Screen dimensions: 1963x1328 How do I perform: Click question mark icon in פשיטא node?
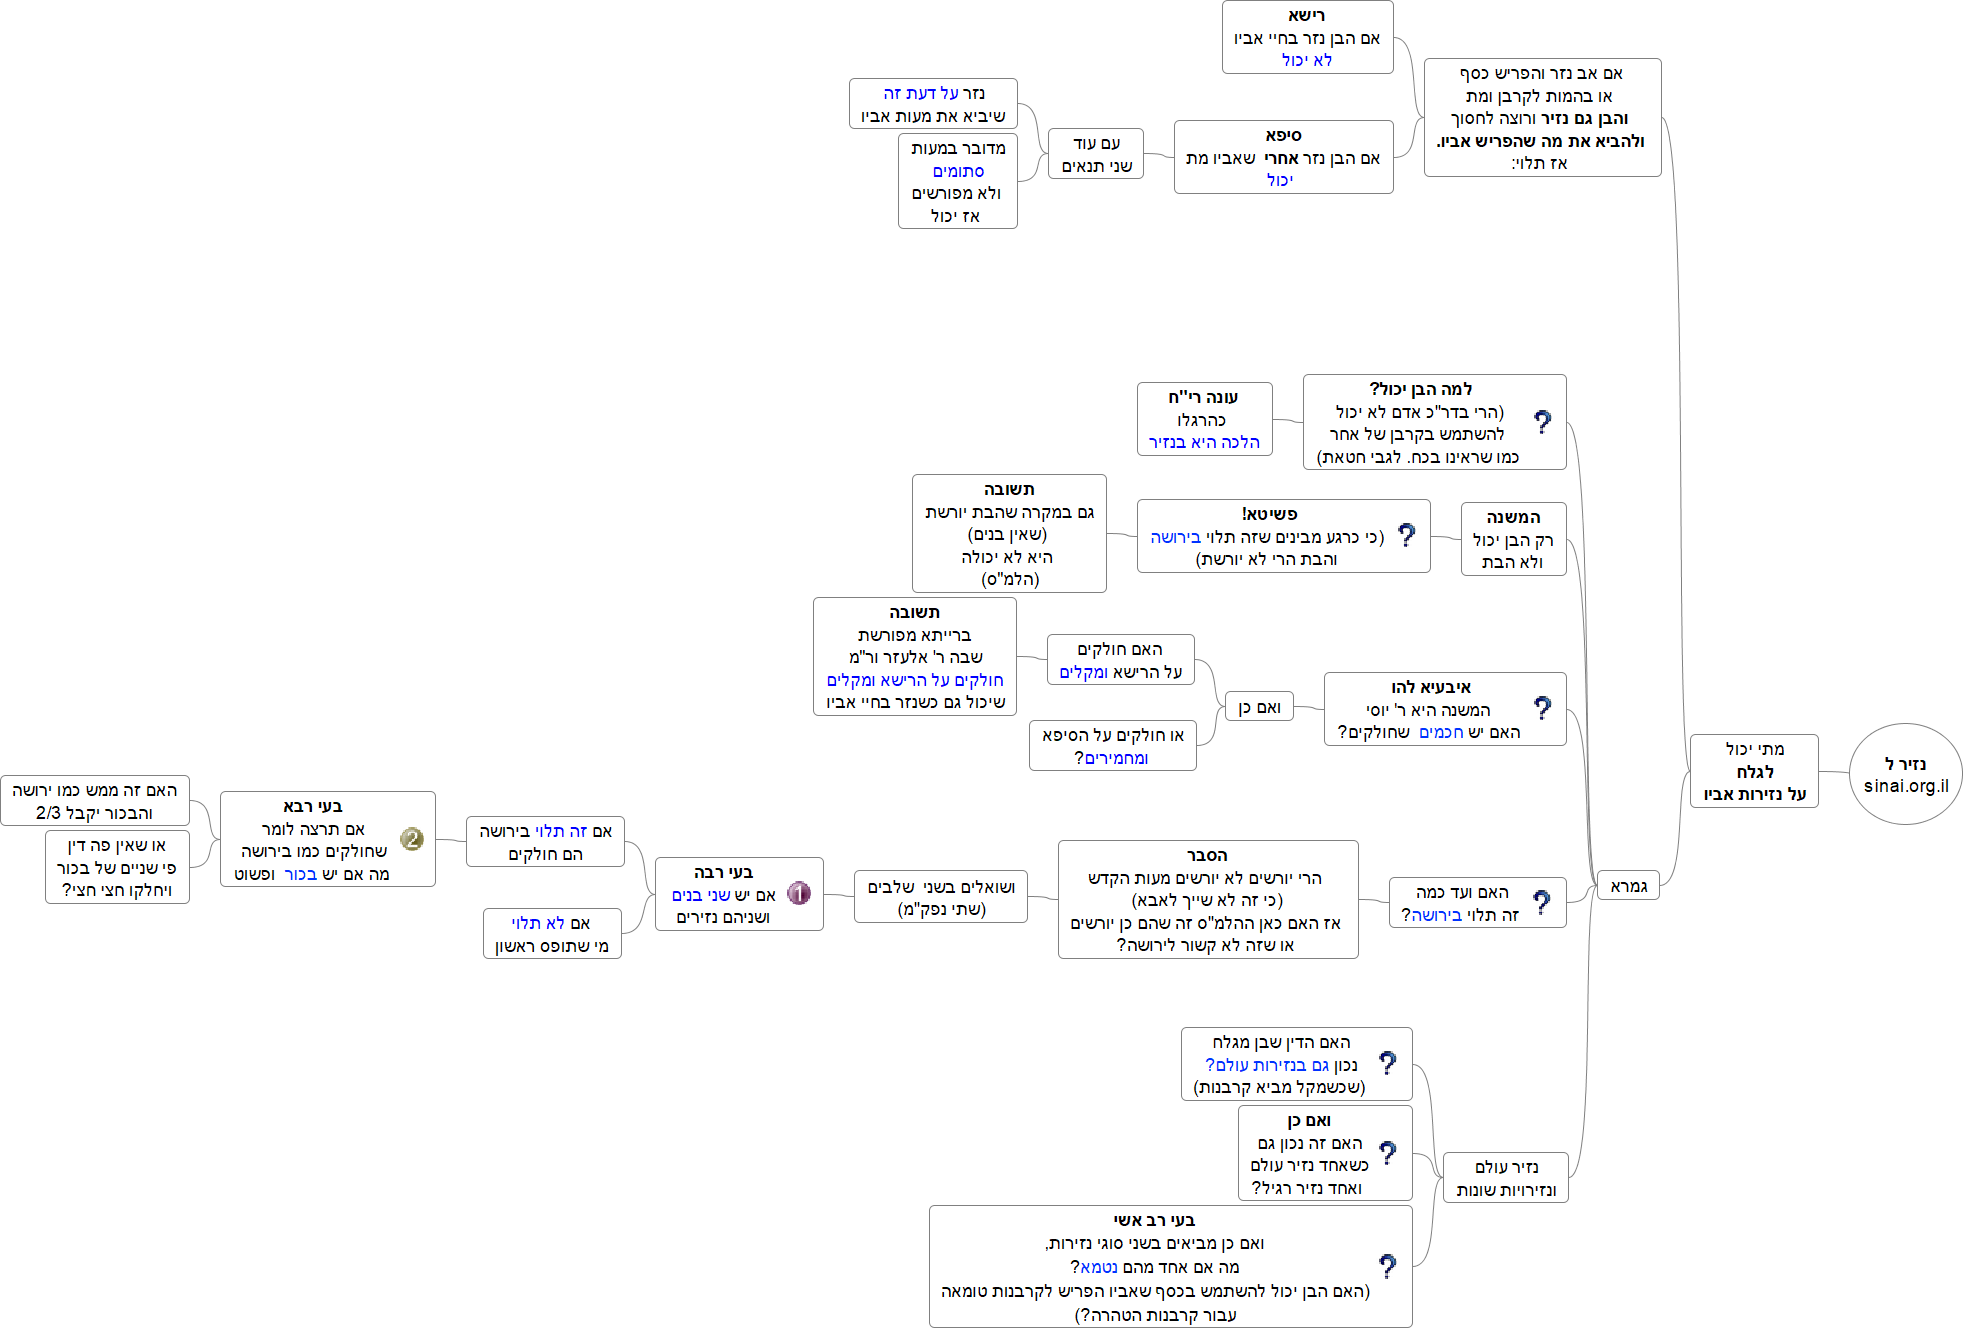point(1407,535)
